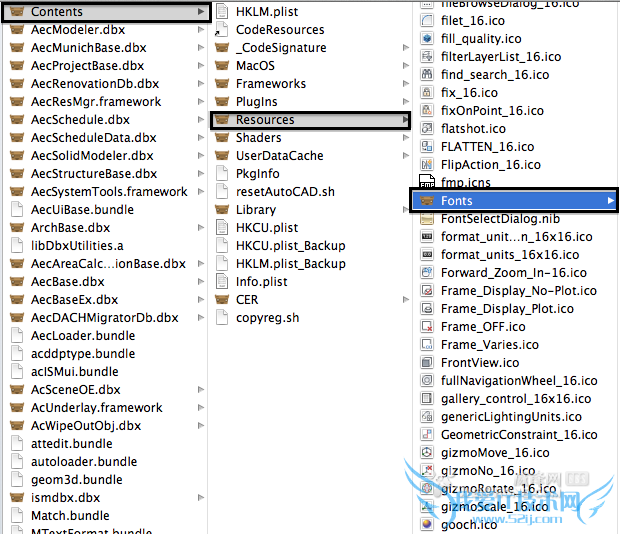
Task: Click the gallery_control_16x16.ico icon
Action: coord(427,398)
